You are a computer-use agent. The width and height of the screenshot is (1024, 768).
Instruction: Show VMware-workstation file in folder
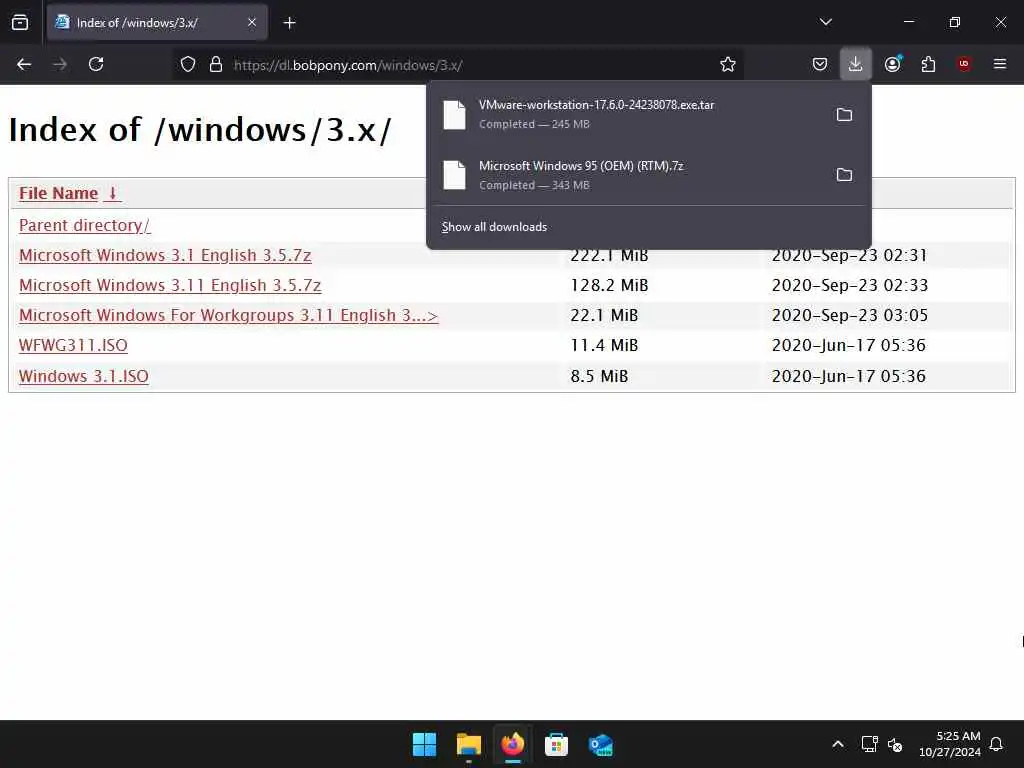click(844, 115)
